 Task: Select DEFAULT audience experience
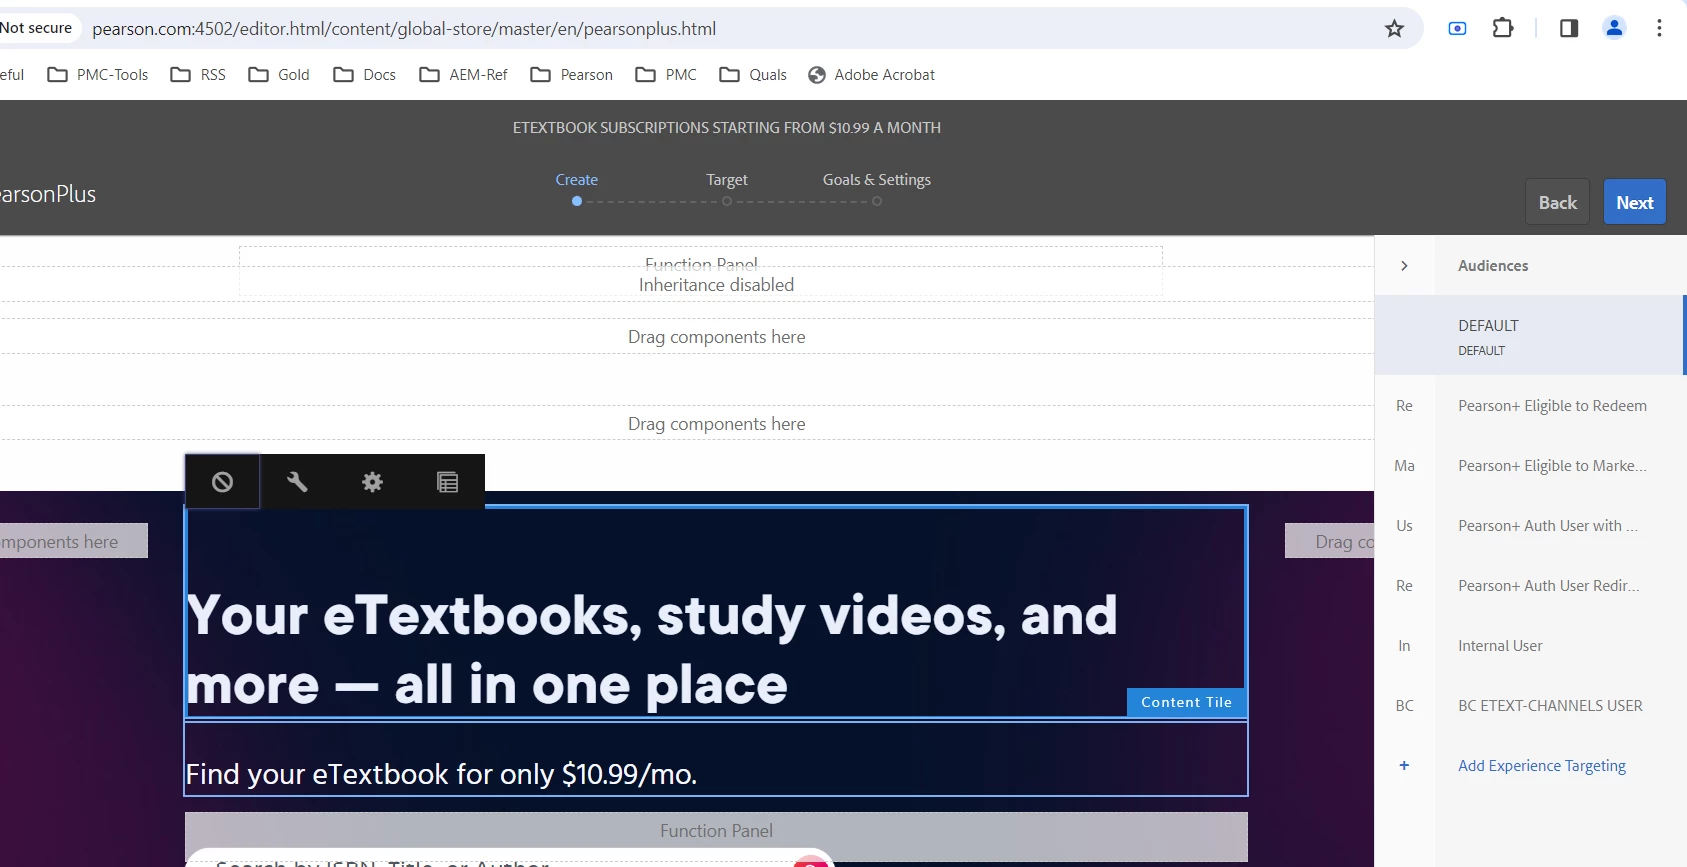(1531, 336)
